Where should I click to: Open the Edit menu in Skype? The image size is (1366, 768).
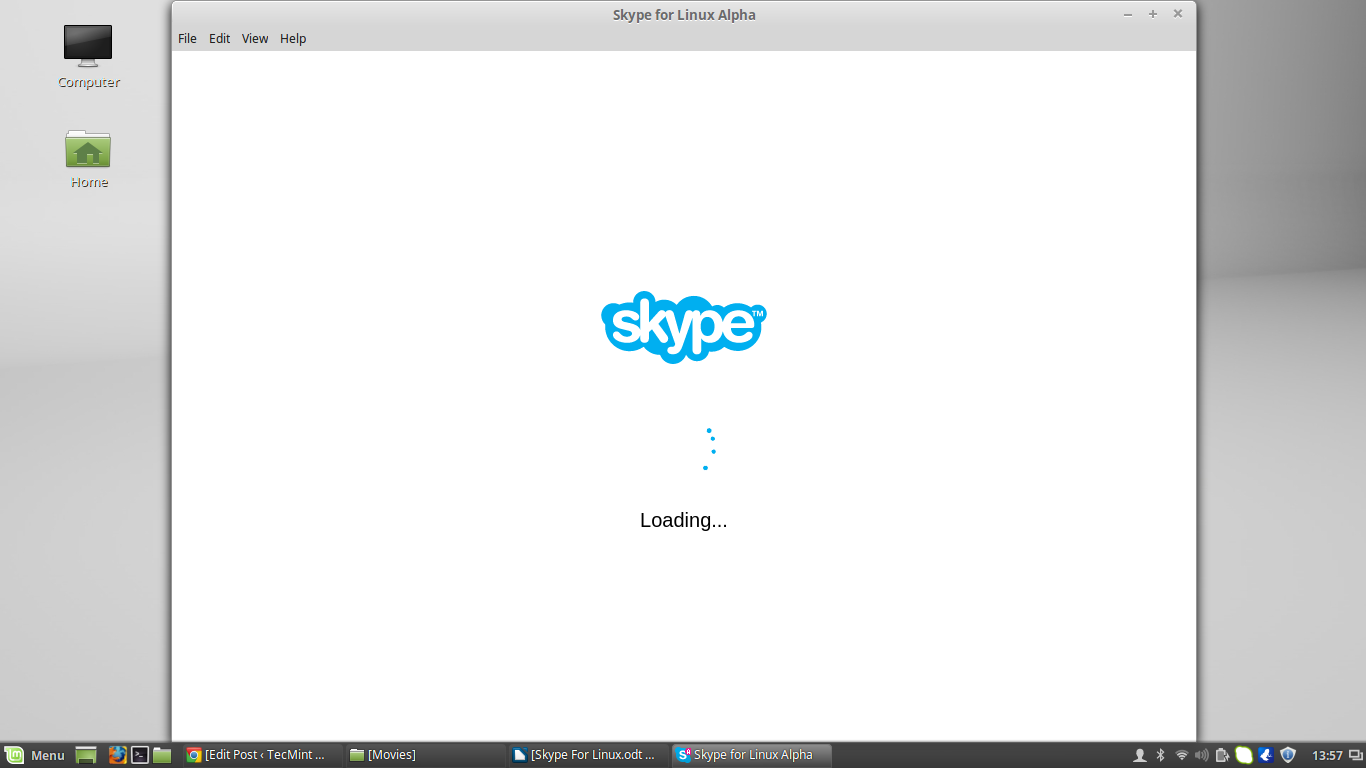(x=219, y=39)
